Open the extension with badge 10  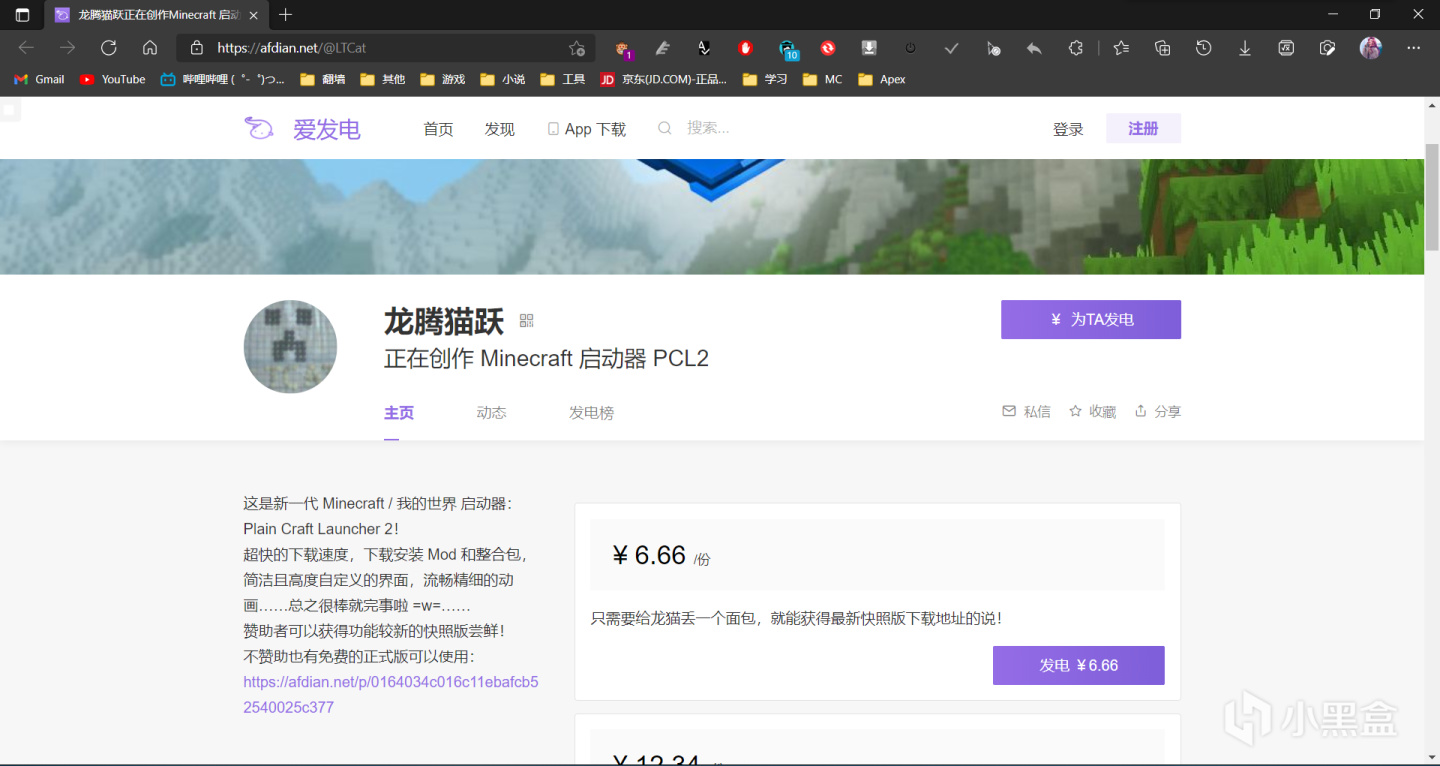pos(788,48)
